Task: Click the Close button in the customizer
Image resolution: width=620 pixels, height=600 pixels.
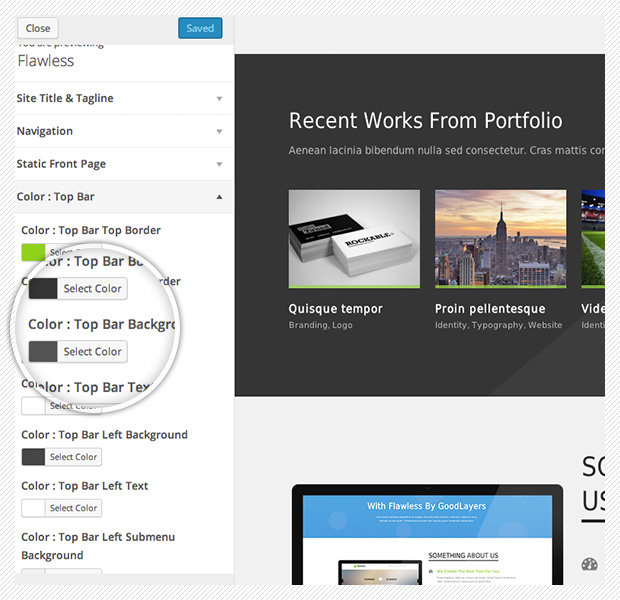Action: [x=38, y=28]
